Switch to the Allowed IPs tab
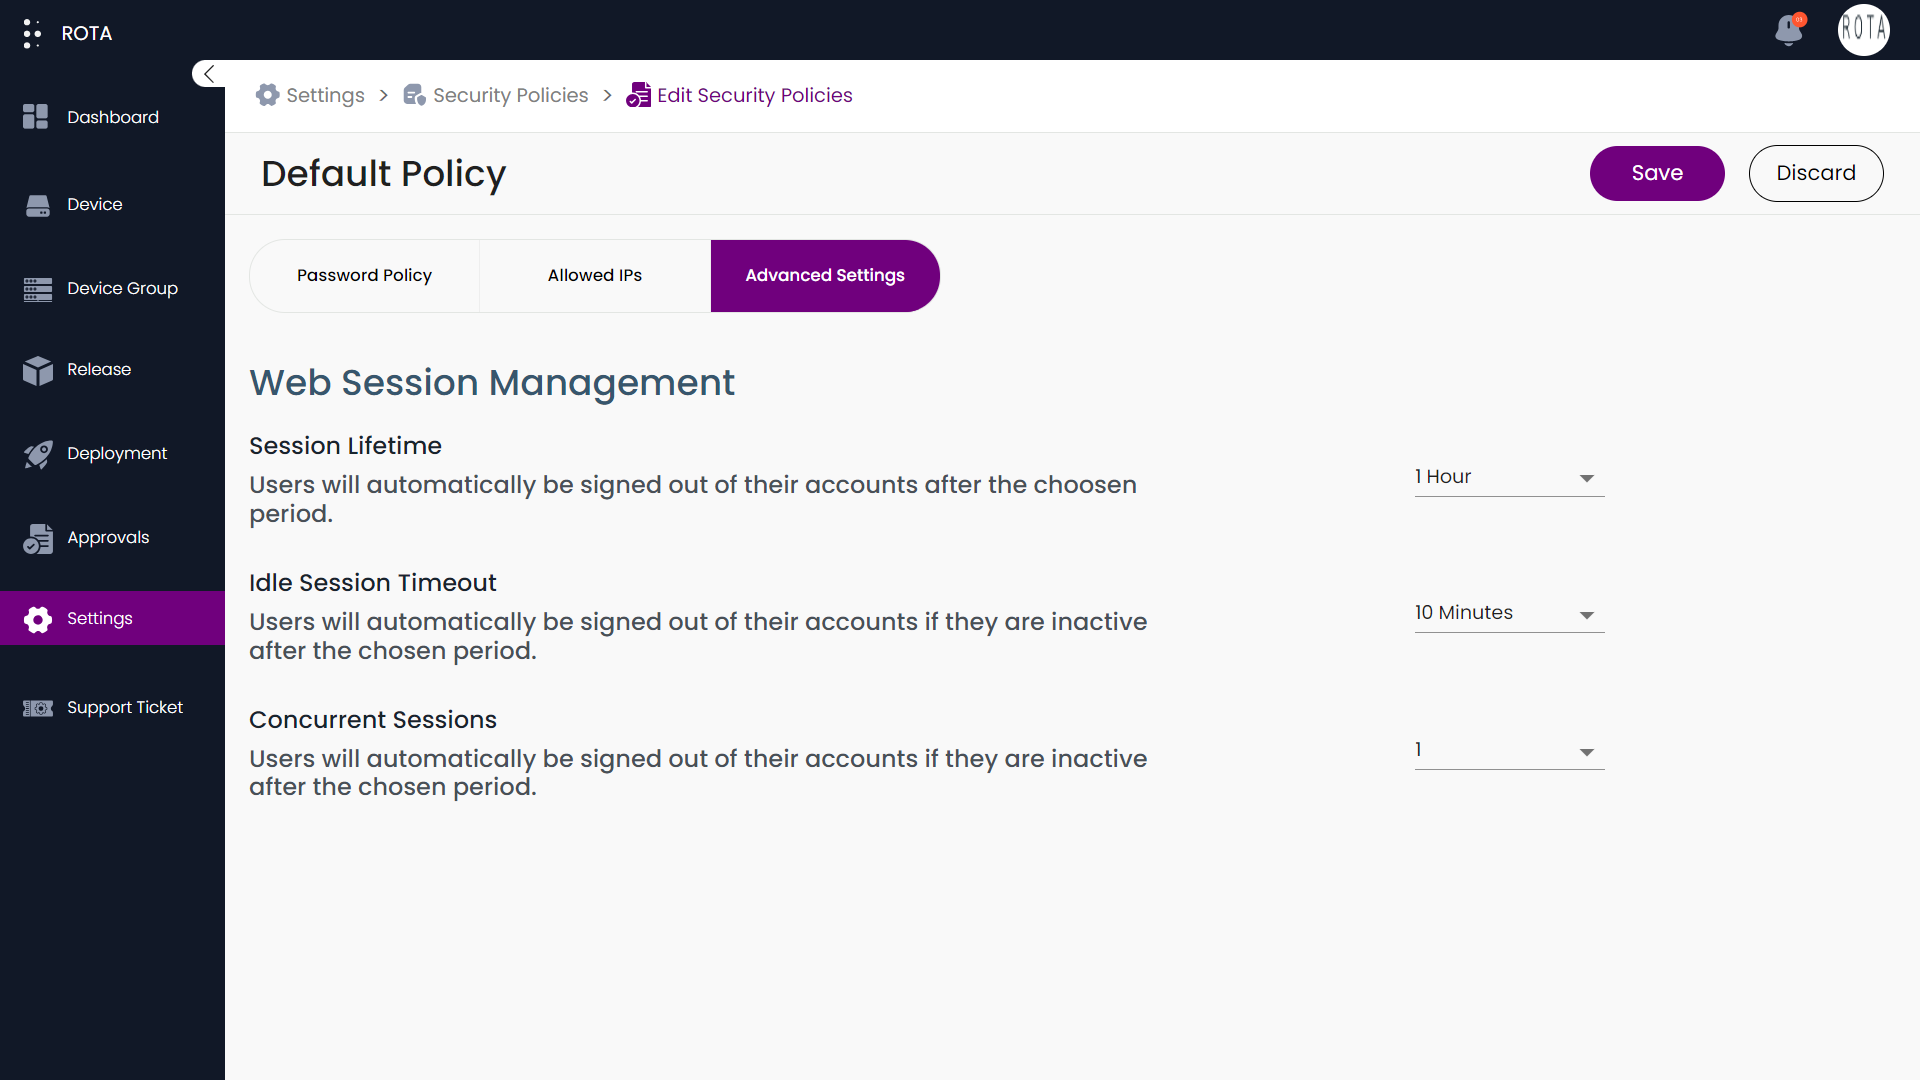This screenshot has width=1920, height=1080. point(593,276)
